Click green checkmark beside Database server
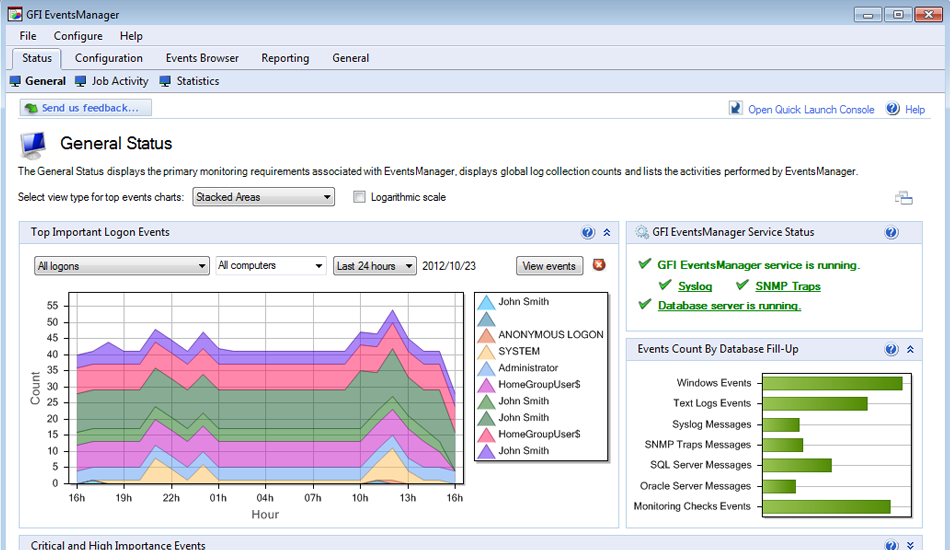 pyautogui.click(x=645, y=305)
